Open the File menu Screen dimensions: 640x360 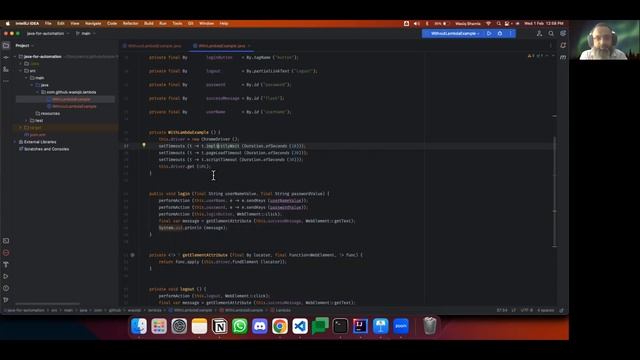point(48,24)
